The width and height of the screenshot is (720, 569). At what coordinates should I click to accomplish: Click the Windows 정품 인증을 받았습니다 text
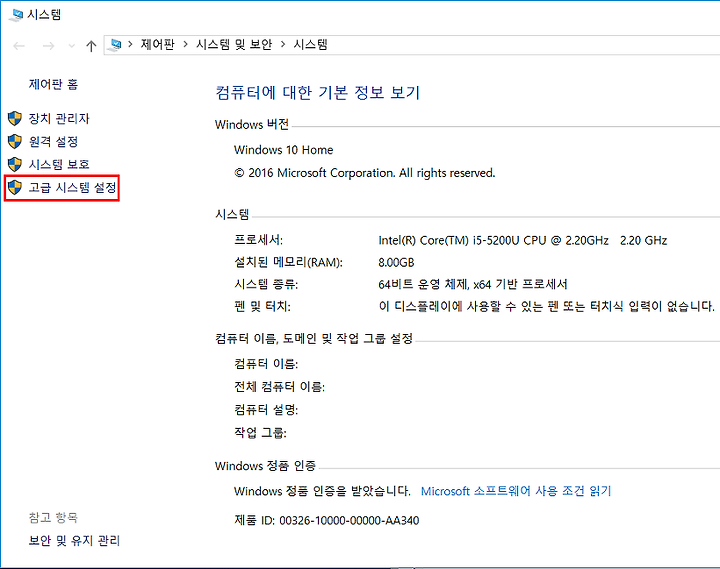pyautogui.click(x=322, y=491)
